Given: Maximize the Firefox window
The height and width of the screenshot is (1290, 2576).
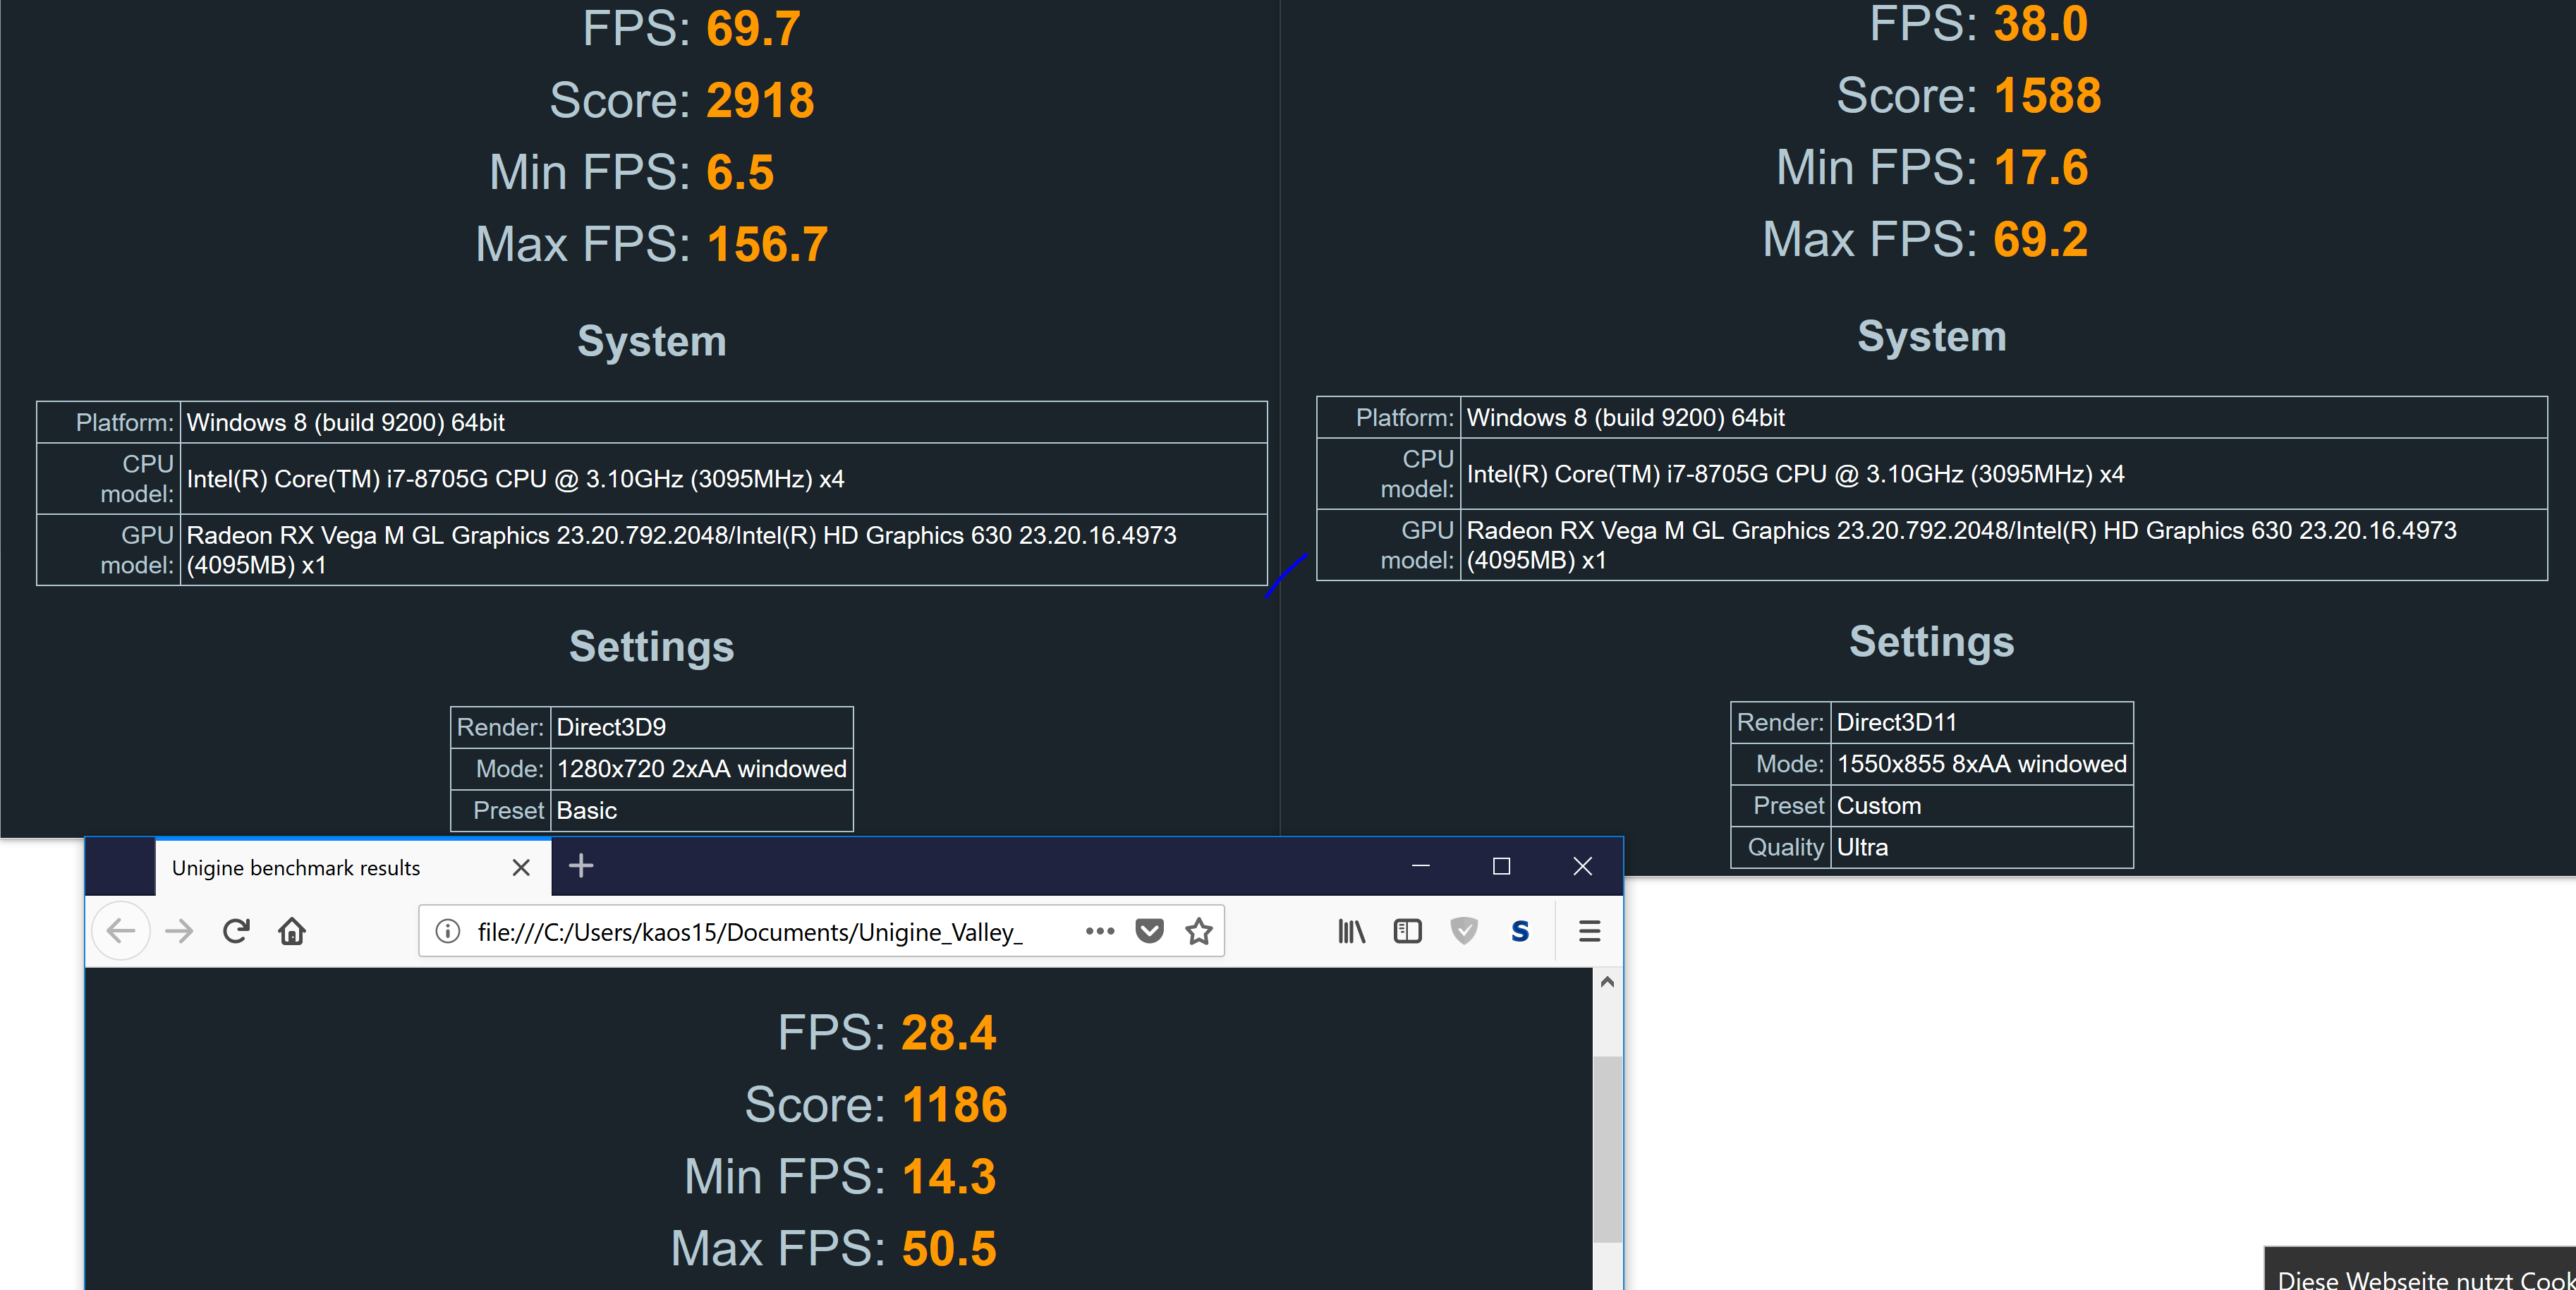Looking at the screenshot, I should coord(1501,866).
